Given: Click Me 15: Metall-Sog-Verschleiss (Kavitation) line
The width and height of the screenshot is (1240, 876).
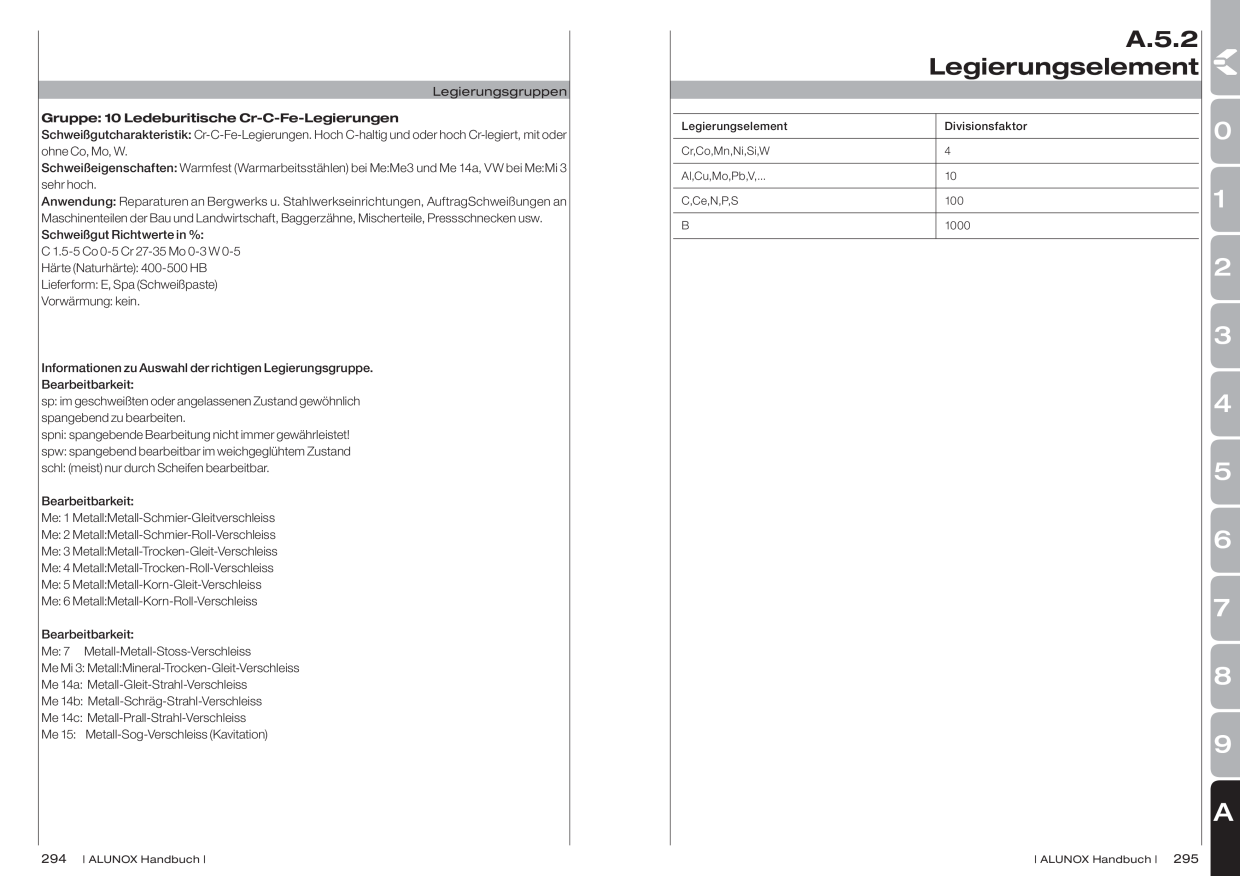Looking at the screenshot, I should pos(154,735).
